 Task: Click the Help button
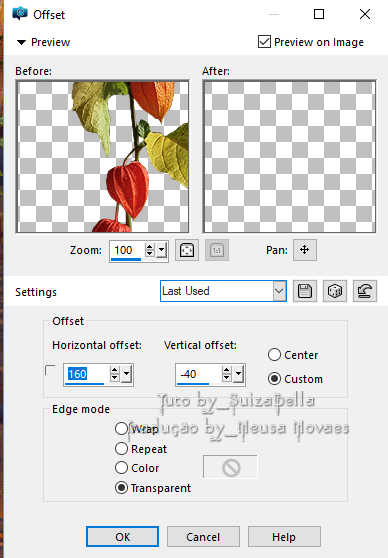click(x=284, y=537)
